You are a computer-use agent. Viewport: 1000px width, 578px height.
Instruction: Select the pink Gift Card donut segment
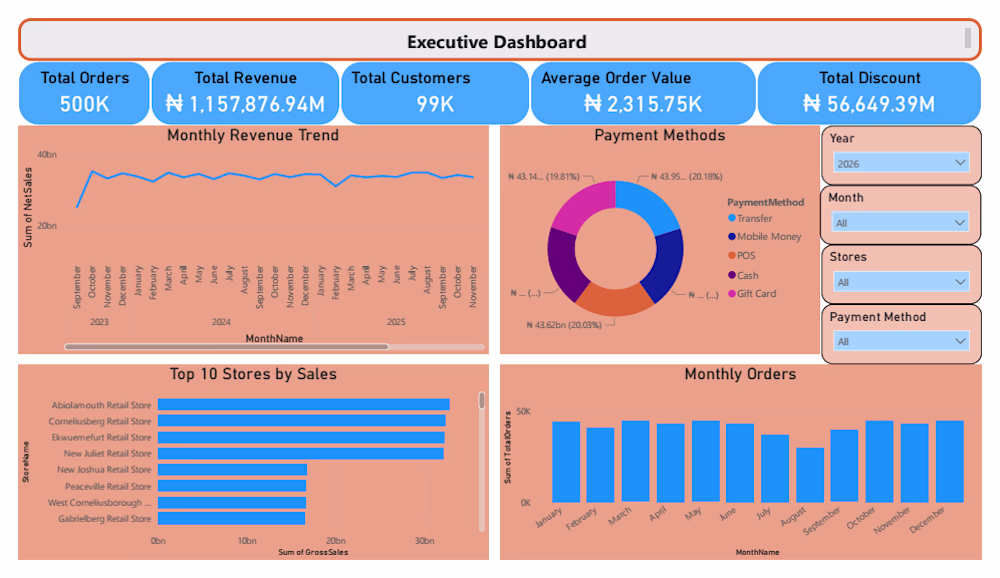pos(585,204)
